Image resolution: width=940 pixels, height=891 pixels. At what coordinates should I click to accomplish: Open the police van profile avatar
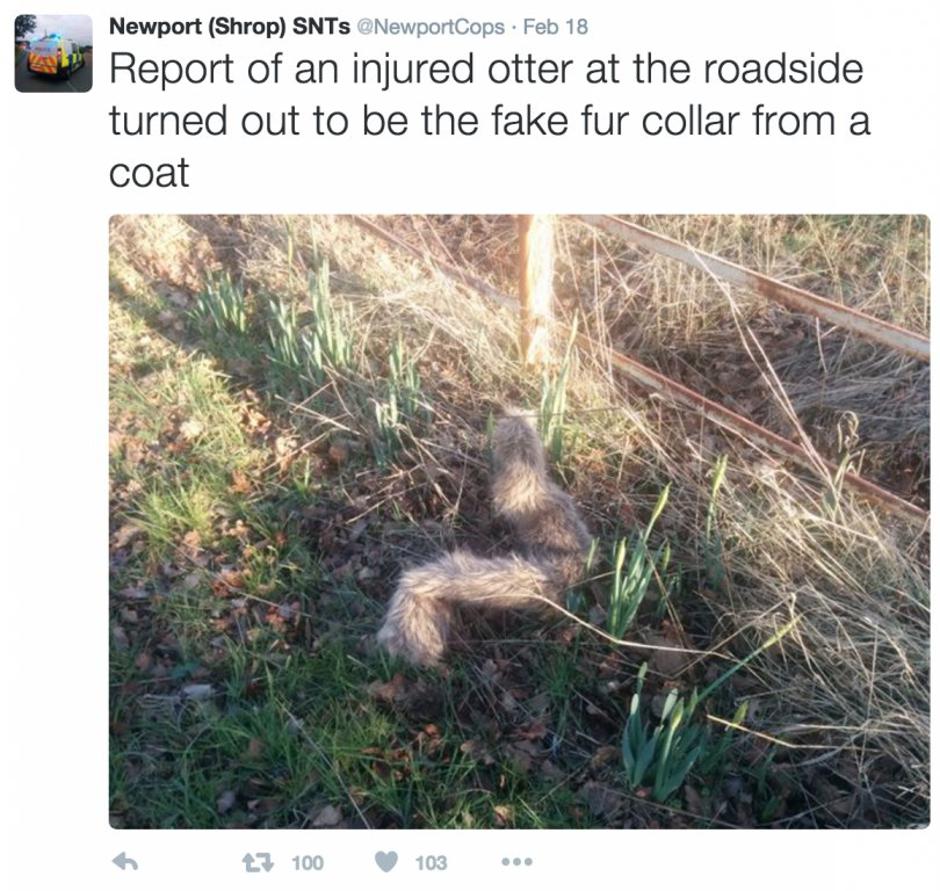53,53
